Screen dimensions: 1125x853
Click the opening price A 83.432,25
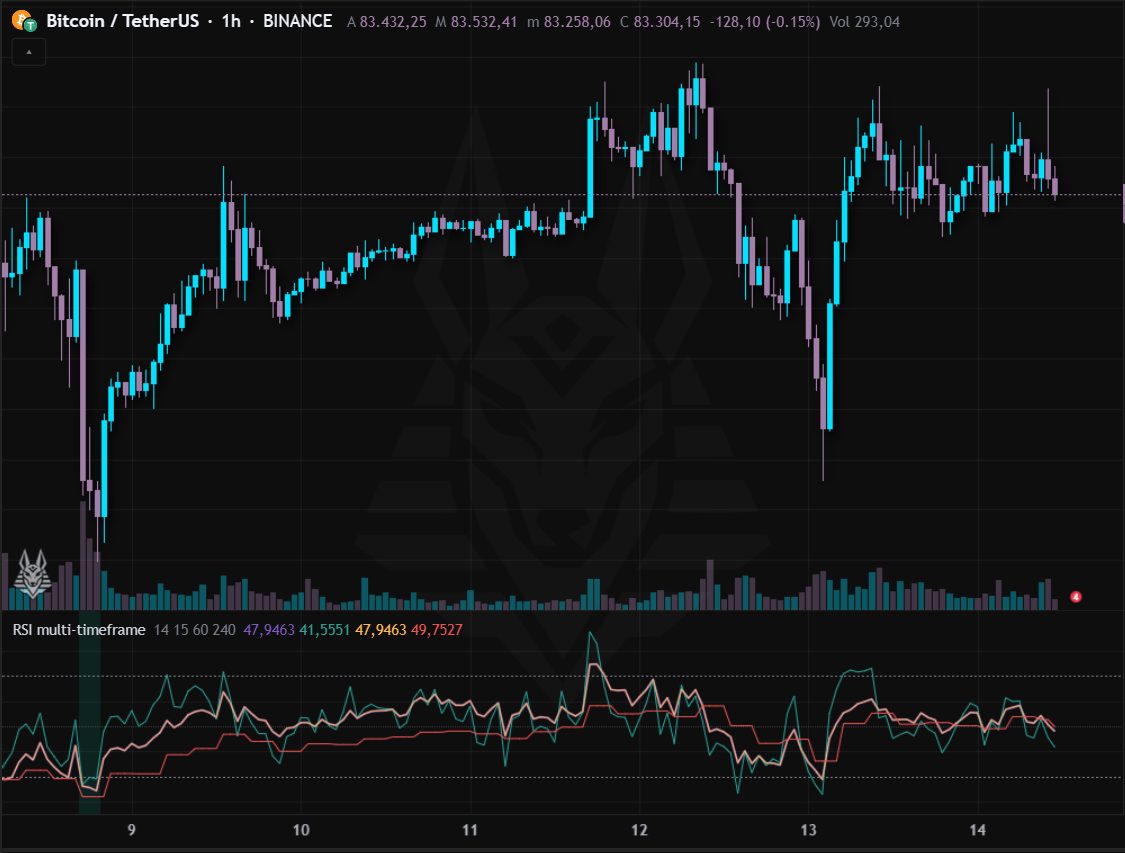pyautogui.click(x=387, y=22)
